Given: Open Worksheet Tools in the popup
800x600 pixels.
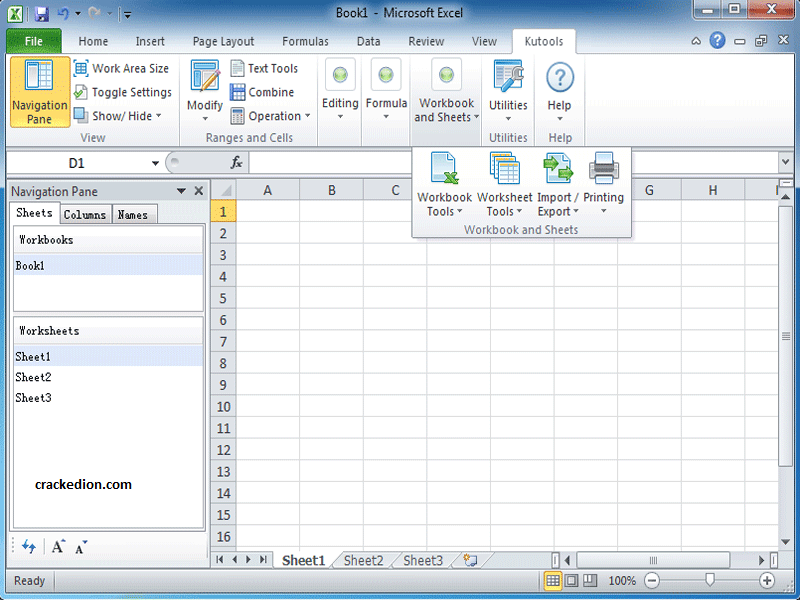Looking at the screenshot, I should [x=505, y=184].
